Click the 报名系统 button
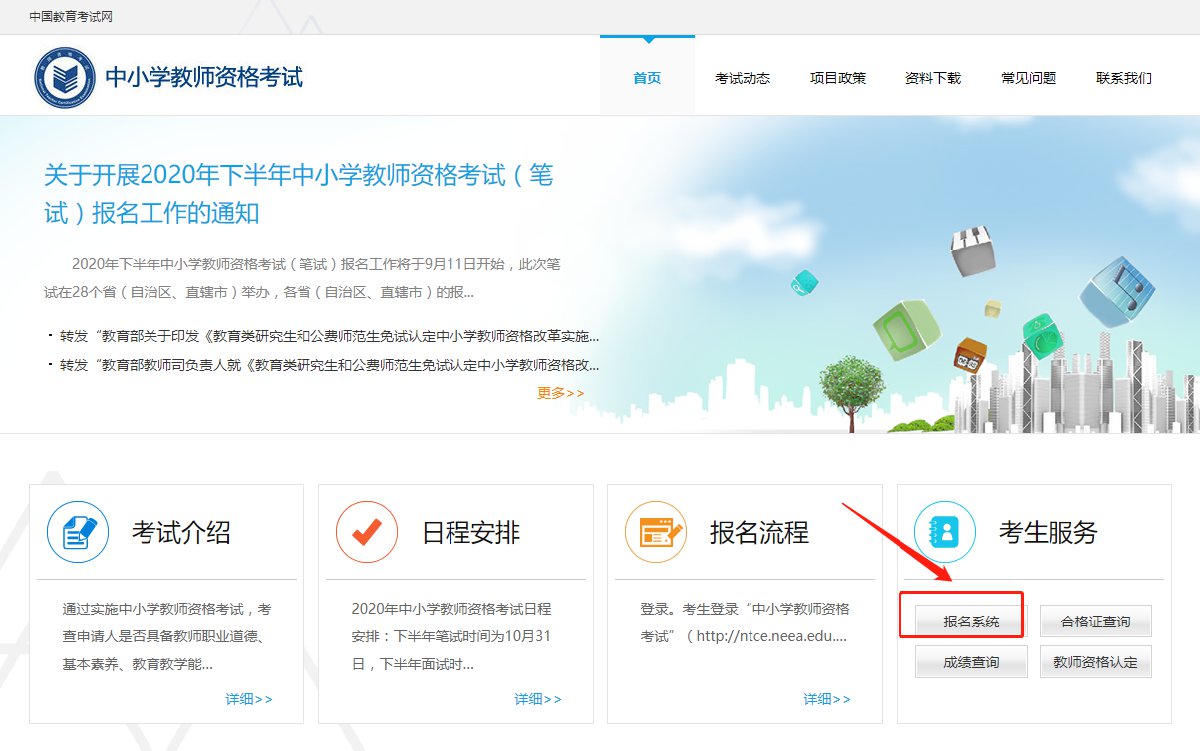This screenshot has height=751, width=1200. (971, 622)
